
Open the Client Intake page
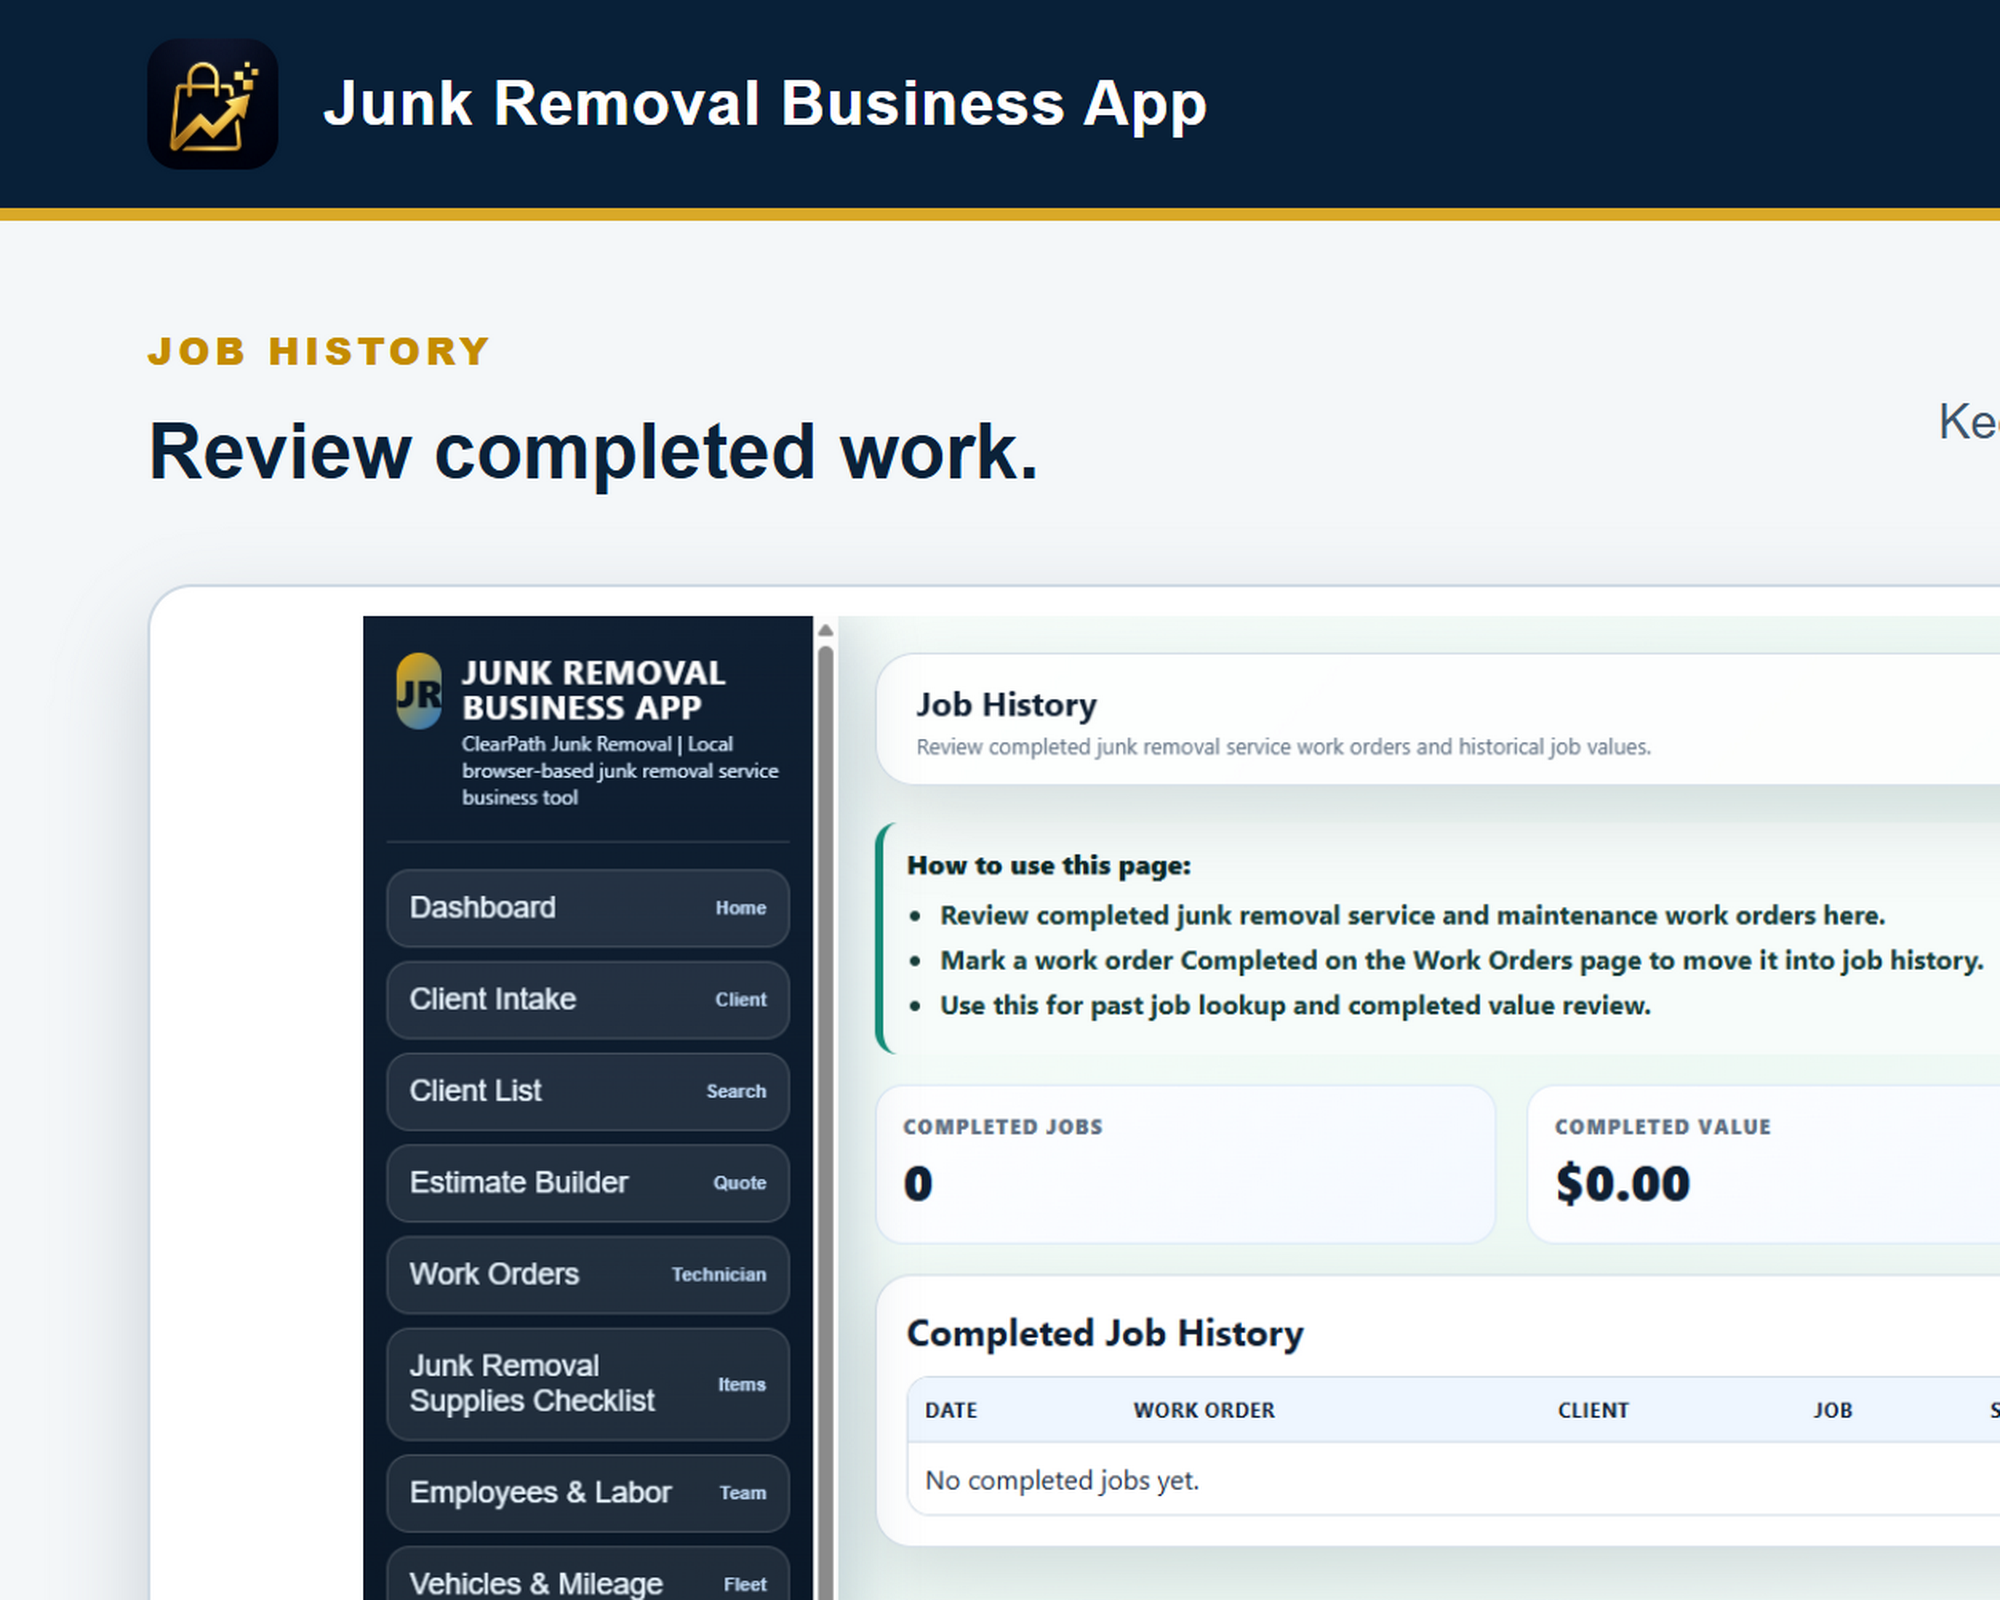[x=588, y=1000]
